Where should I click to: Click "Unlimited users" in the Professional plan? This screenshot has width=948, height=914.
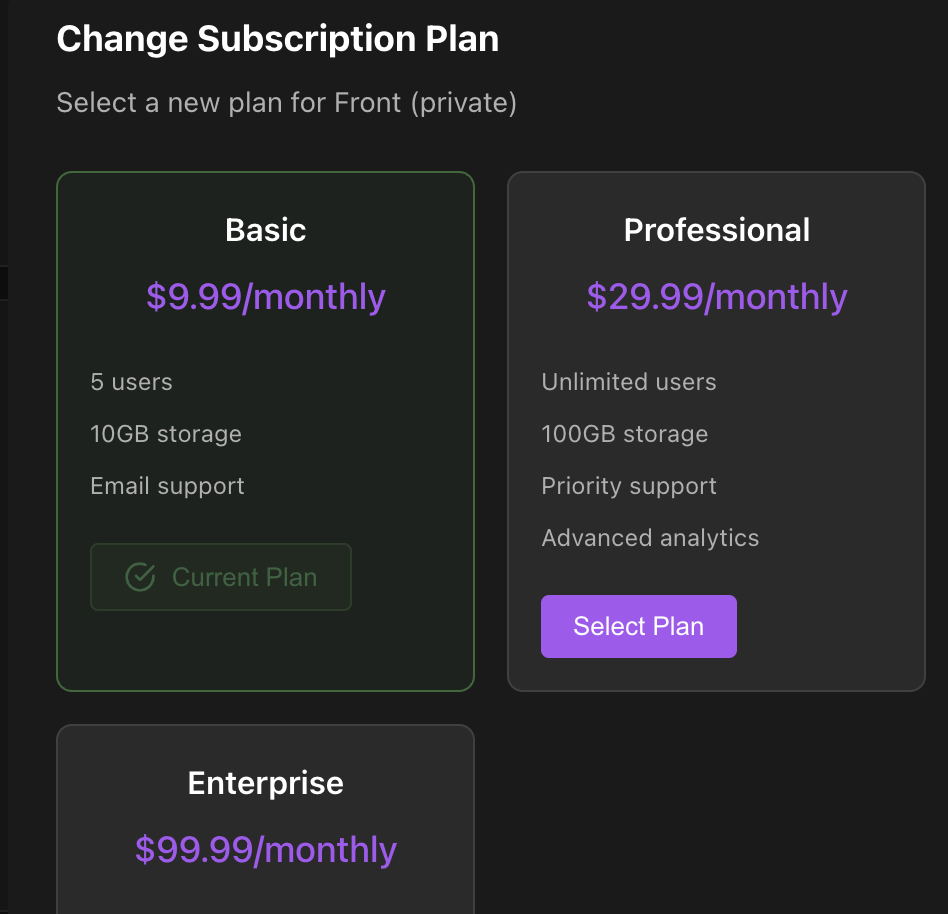(x=629, y=382)
